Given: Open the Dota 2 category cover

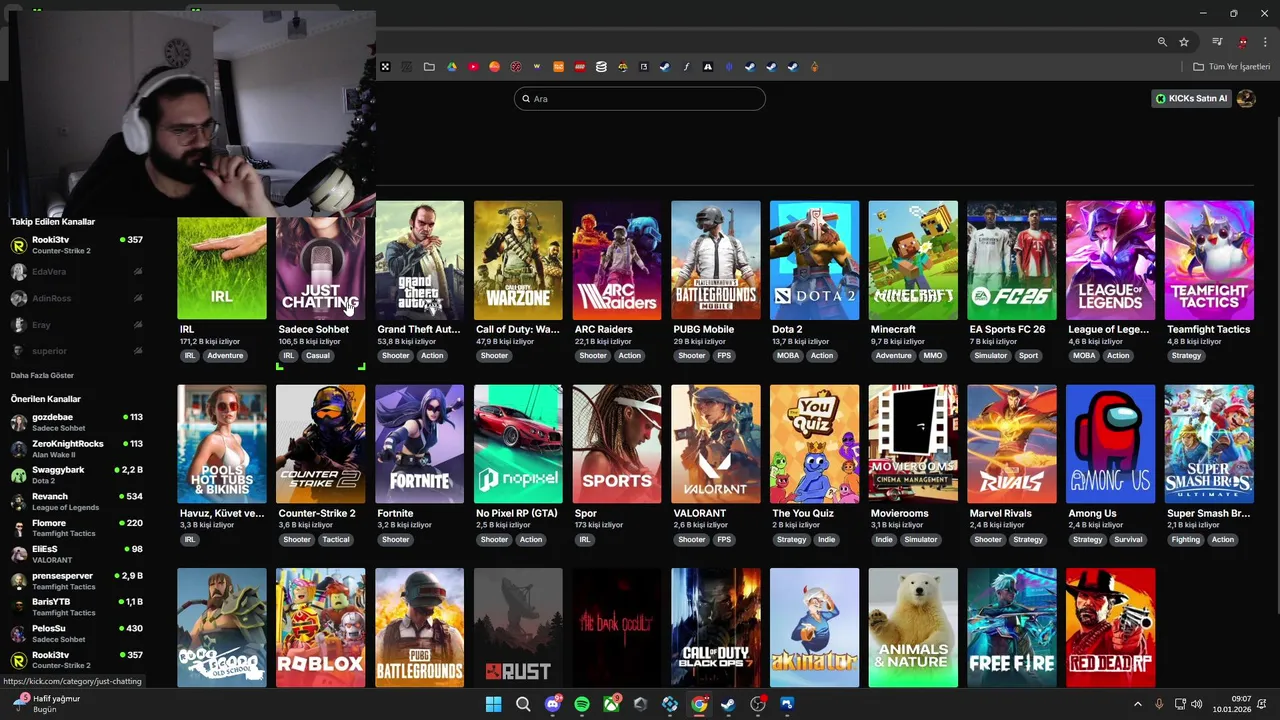Looking at the screenshot, I should click(814, 260).
